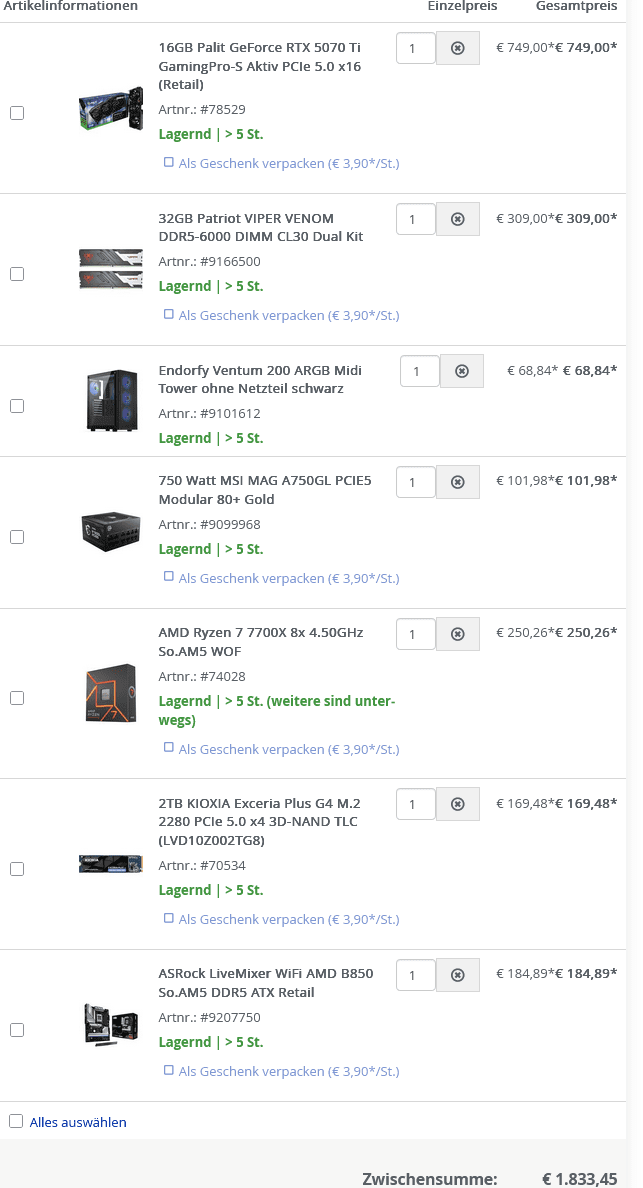Enable gift wrapping for Patriot VIPER RAM

[x=169, y=314]
